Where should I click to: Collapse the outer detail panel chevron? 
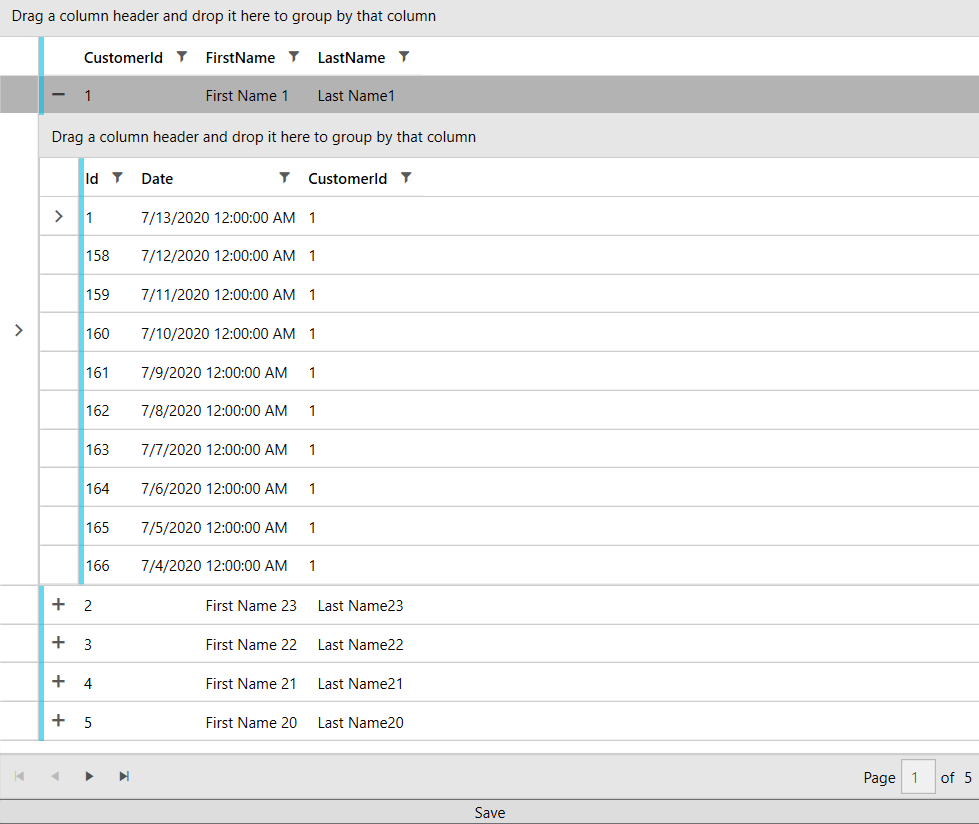coord(18,329)
